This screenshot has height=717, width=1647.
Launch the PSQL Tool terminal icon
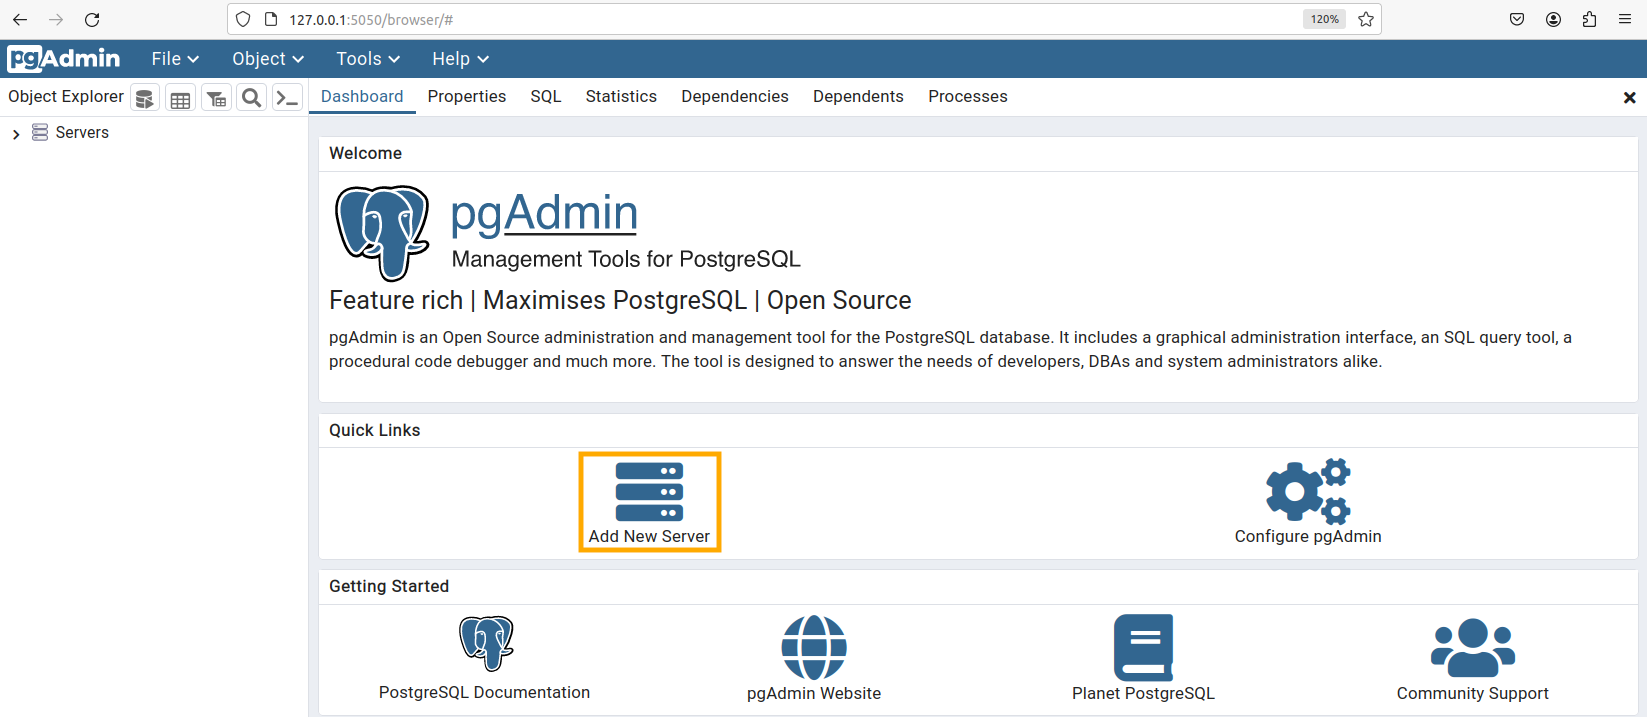[x=287, y=98]
